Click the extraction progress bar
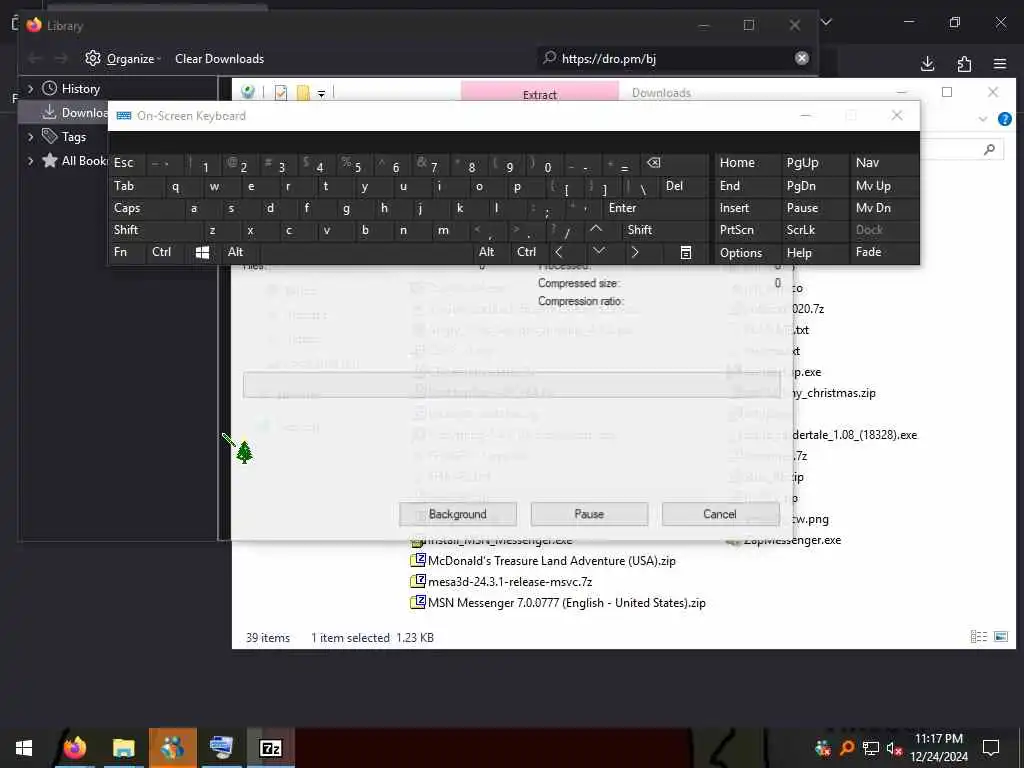Screen dimensions: 1024x768 [512, 385]
